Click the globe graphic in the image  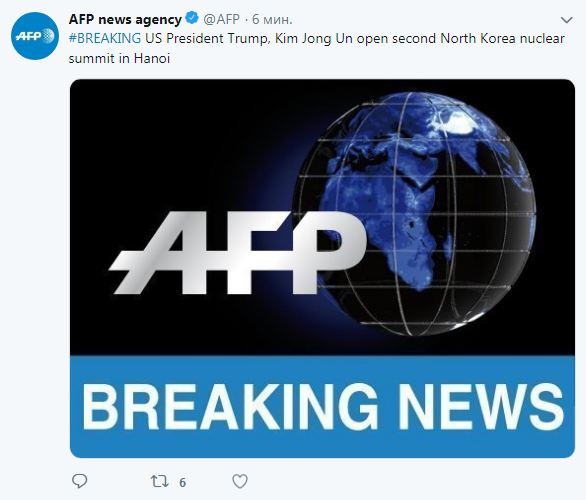click(x=415, y=213)
